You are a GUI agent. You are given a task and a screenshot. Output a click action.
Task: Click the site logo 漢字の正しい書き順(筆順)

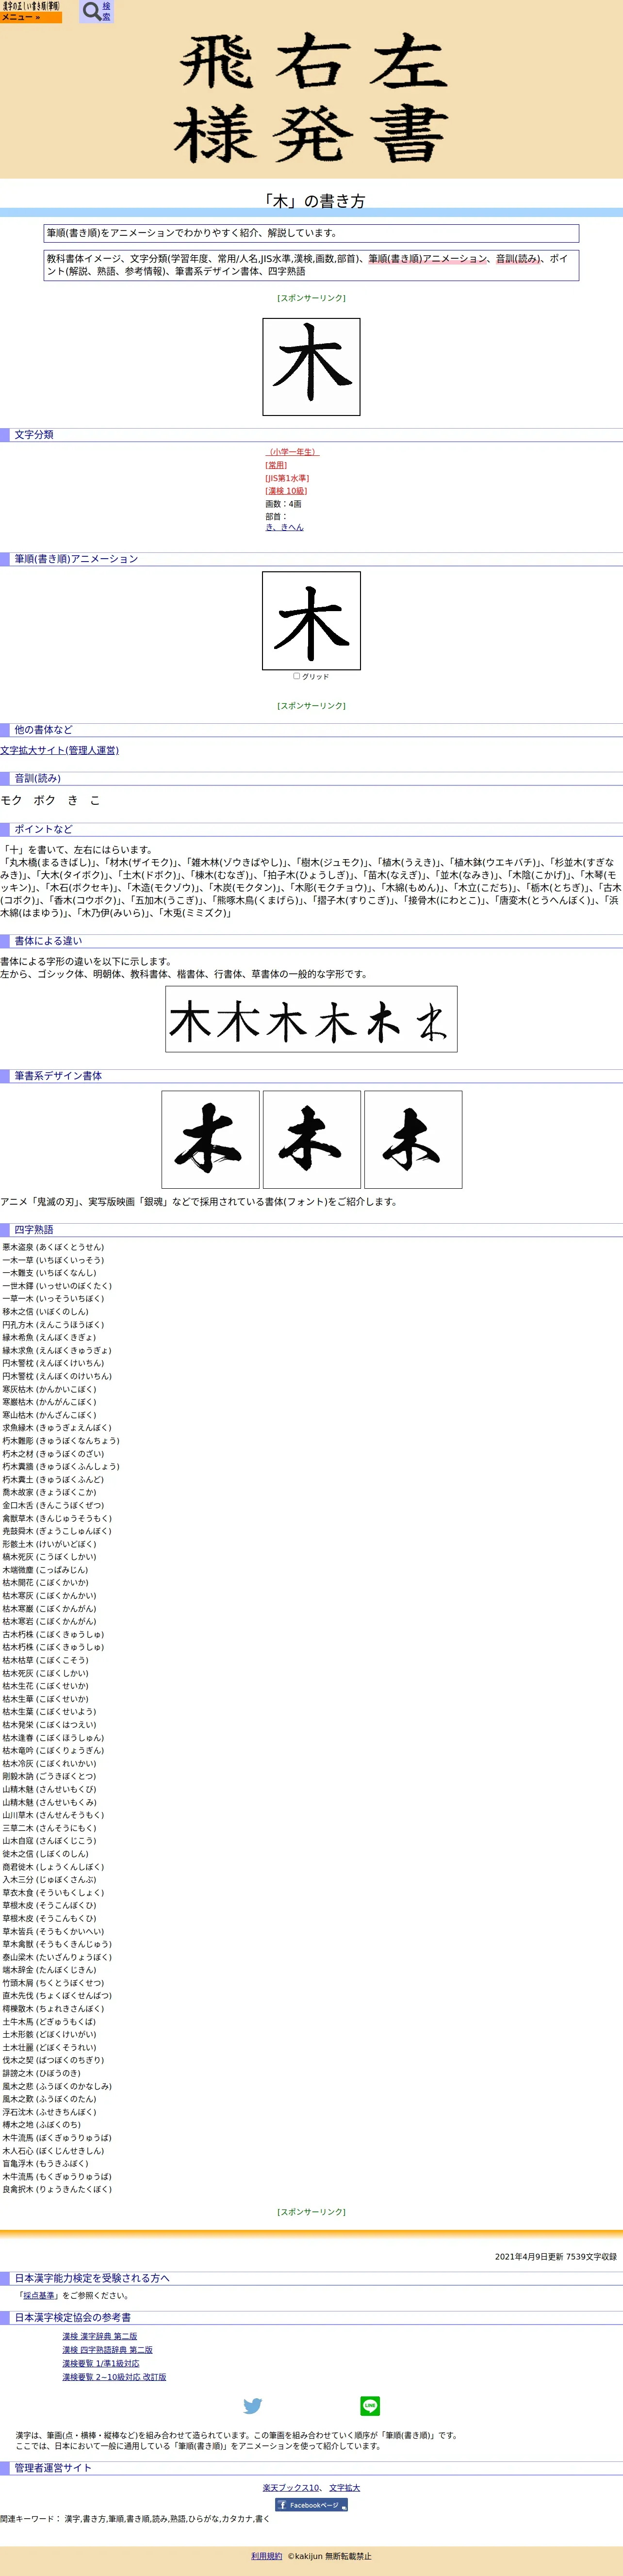(31, 6)
